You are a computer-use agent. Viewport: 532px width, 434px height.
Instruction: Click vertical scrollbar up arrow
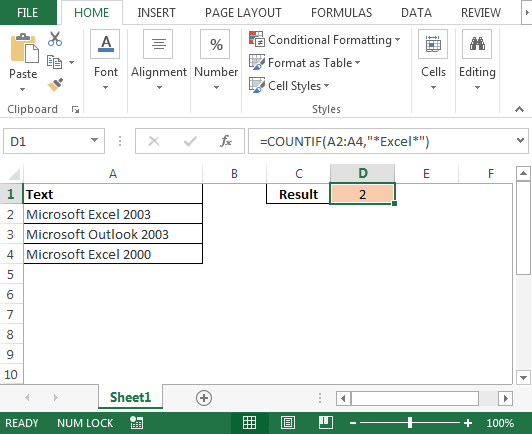pyautogui.click(x=523, y=174)
